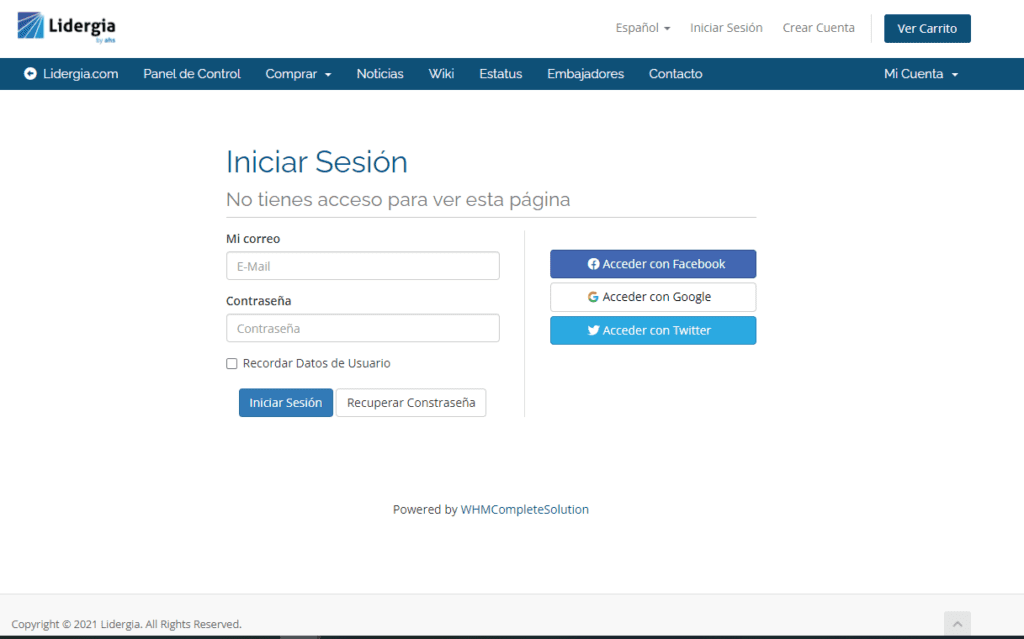This screenshot has height=639, width=1024.
Task: Open Contacto navigation item
Action: [x=676, y=74]
